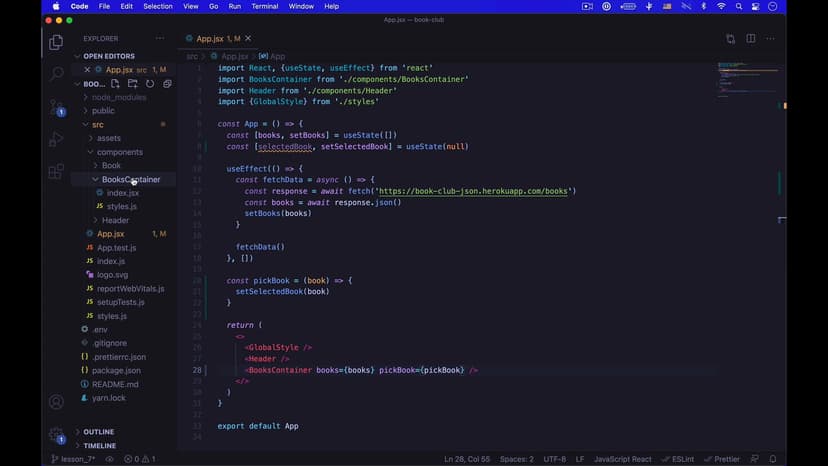The width and height of the screenshot is (828, 466).
Task: Expand the node_modules folder
Action: 118,97
